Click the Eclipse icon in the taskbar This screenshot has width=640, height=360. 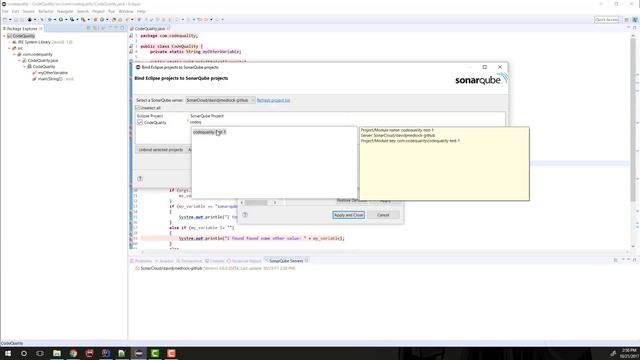(x=138, y=353)
